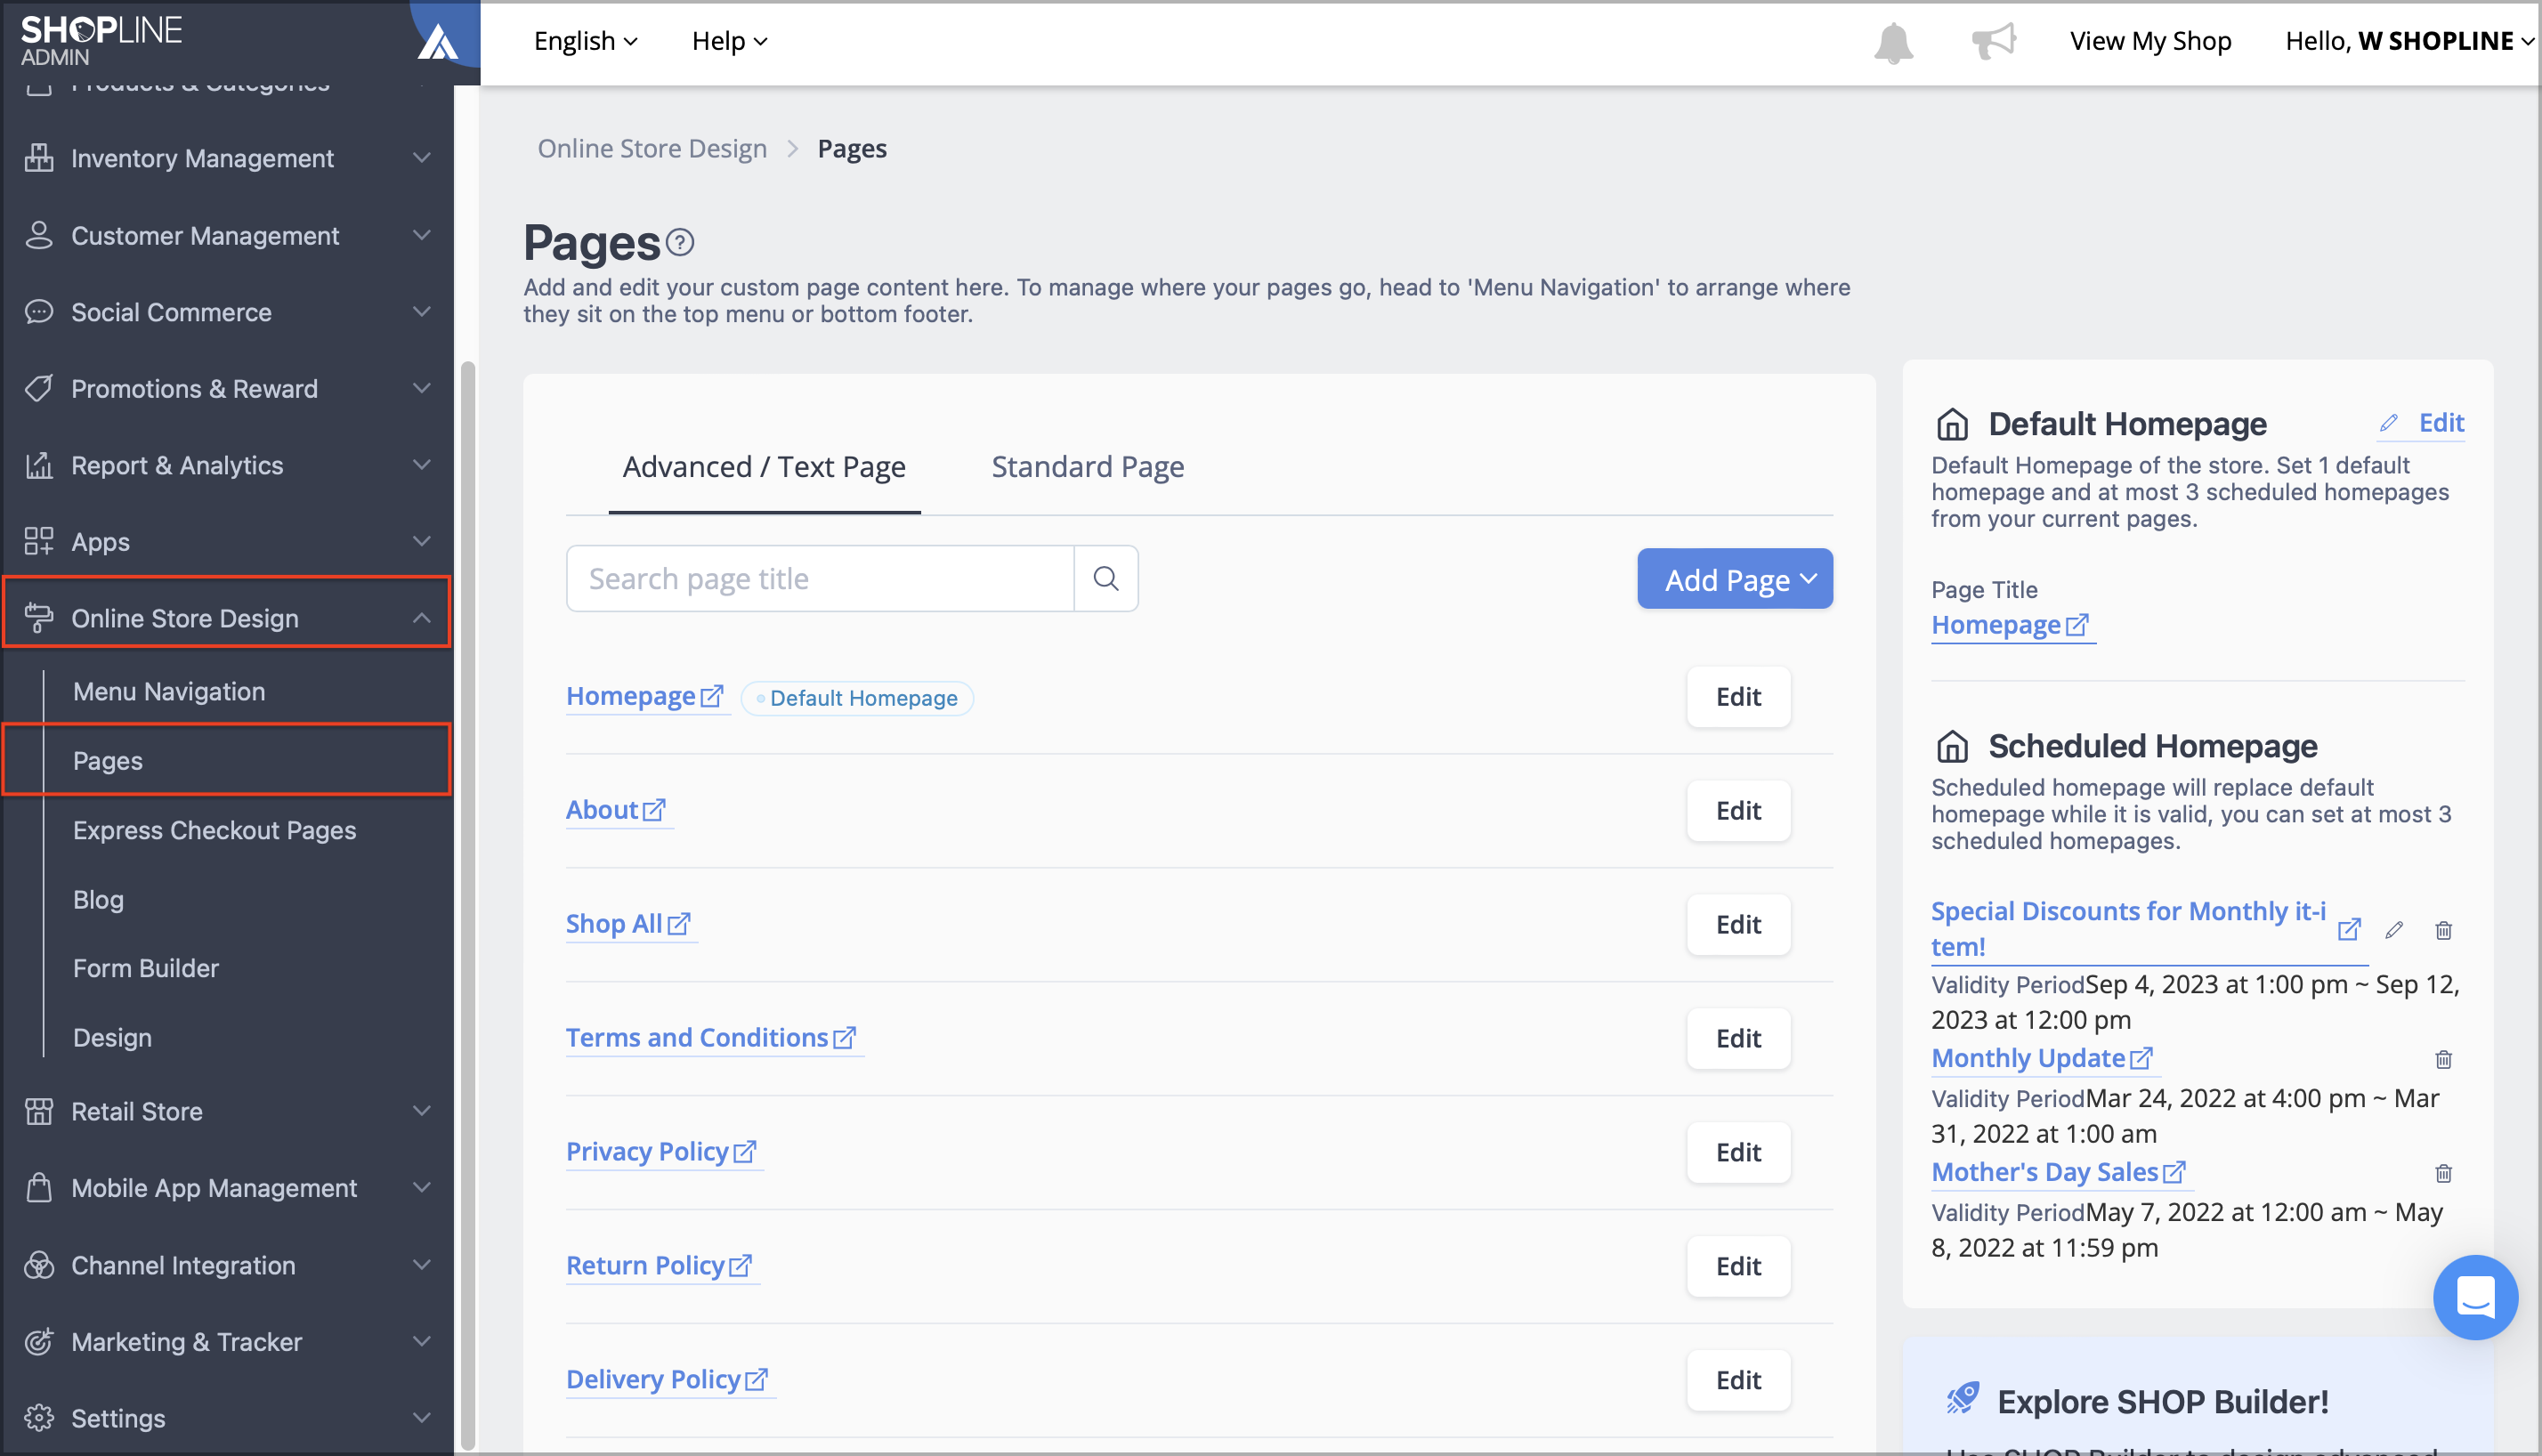Open Delivery Policy external link icon
Screen dimensions: 2542x1456
click(x=757, y=1380)
